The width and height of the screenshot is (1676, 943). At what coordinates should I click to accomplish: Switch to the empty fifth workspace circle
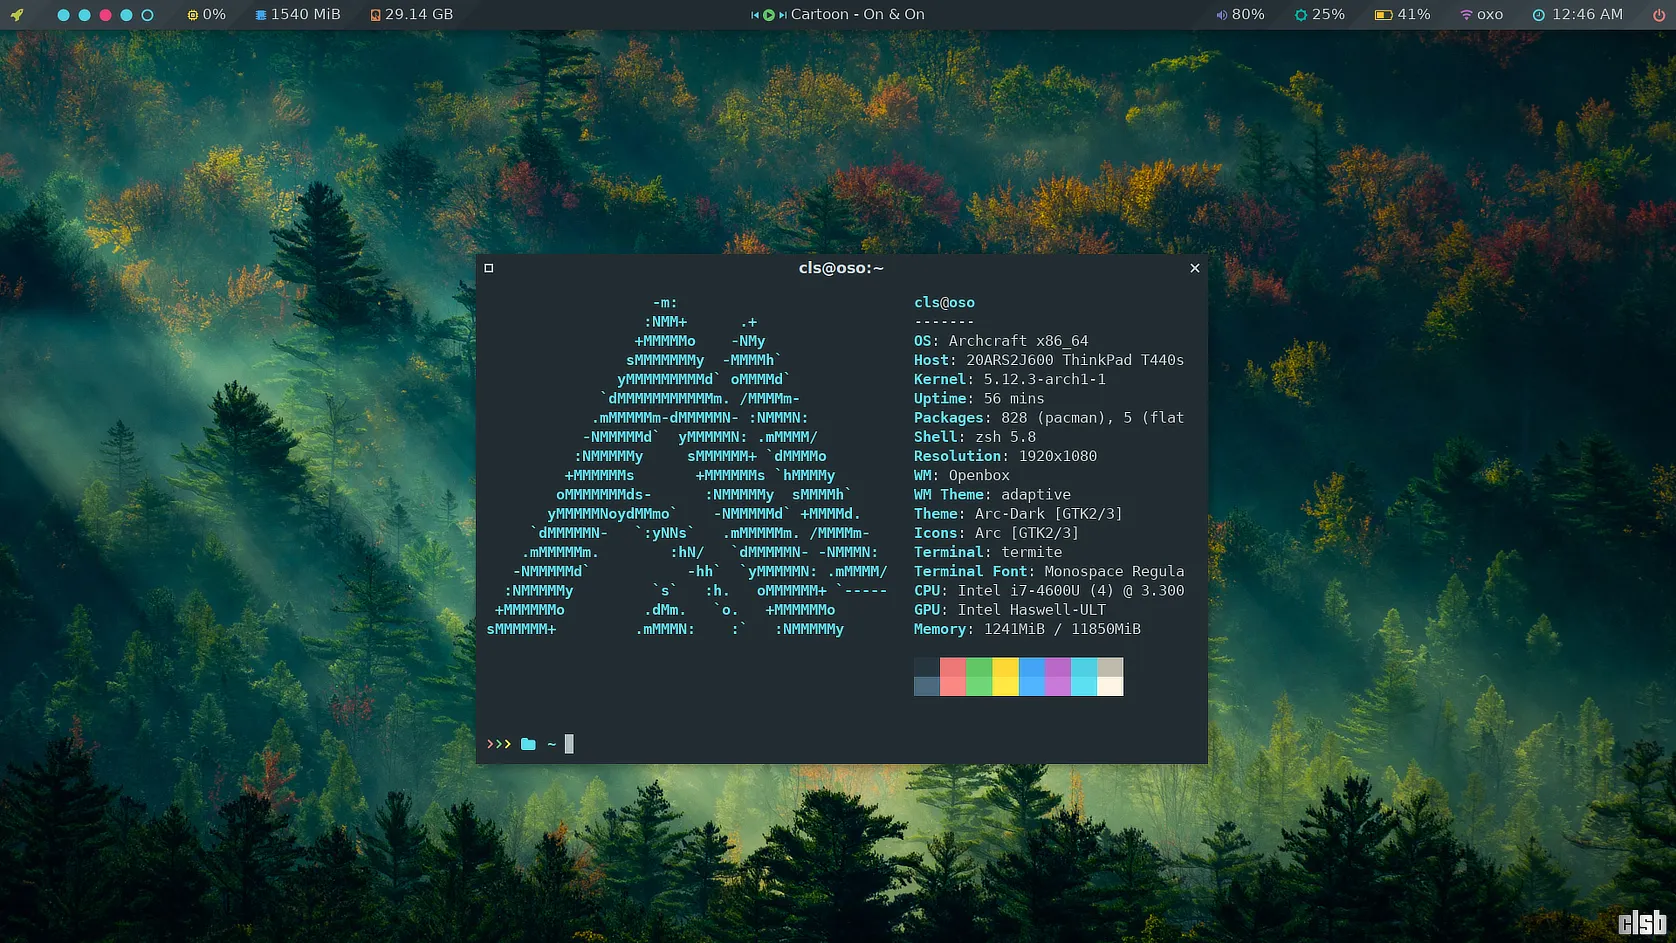pyautogui.click(x=147, y=15)
